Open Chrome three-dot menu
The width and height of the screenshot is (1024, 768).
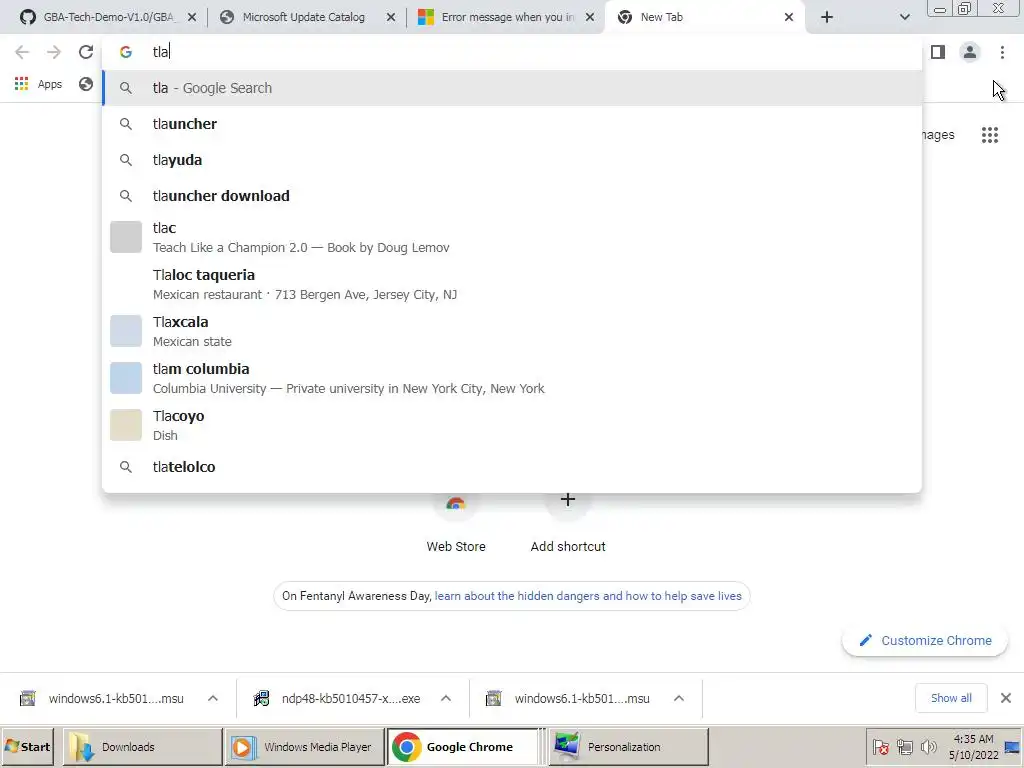1002,52
